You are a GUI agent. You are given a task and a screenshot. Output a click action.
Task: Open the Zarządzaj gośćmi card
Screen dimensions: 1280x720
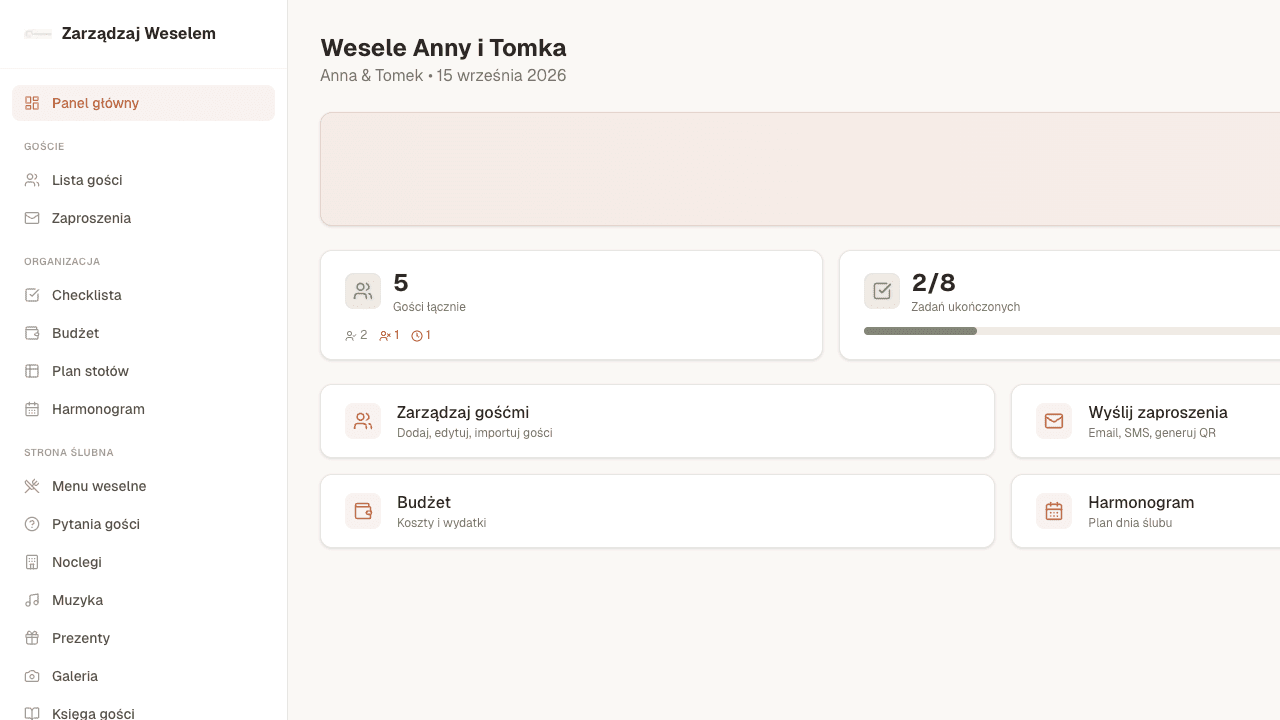[x=657, y=421]
